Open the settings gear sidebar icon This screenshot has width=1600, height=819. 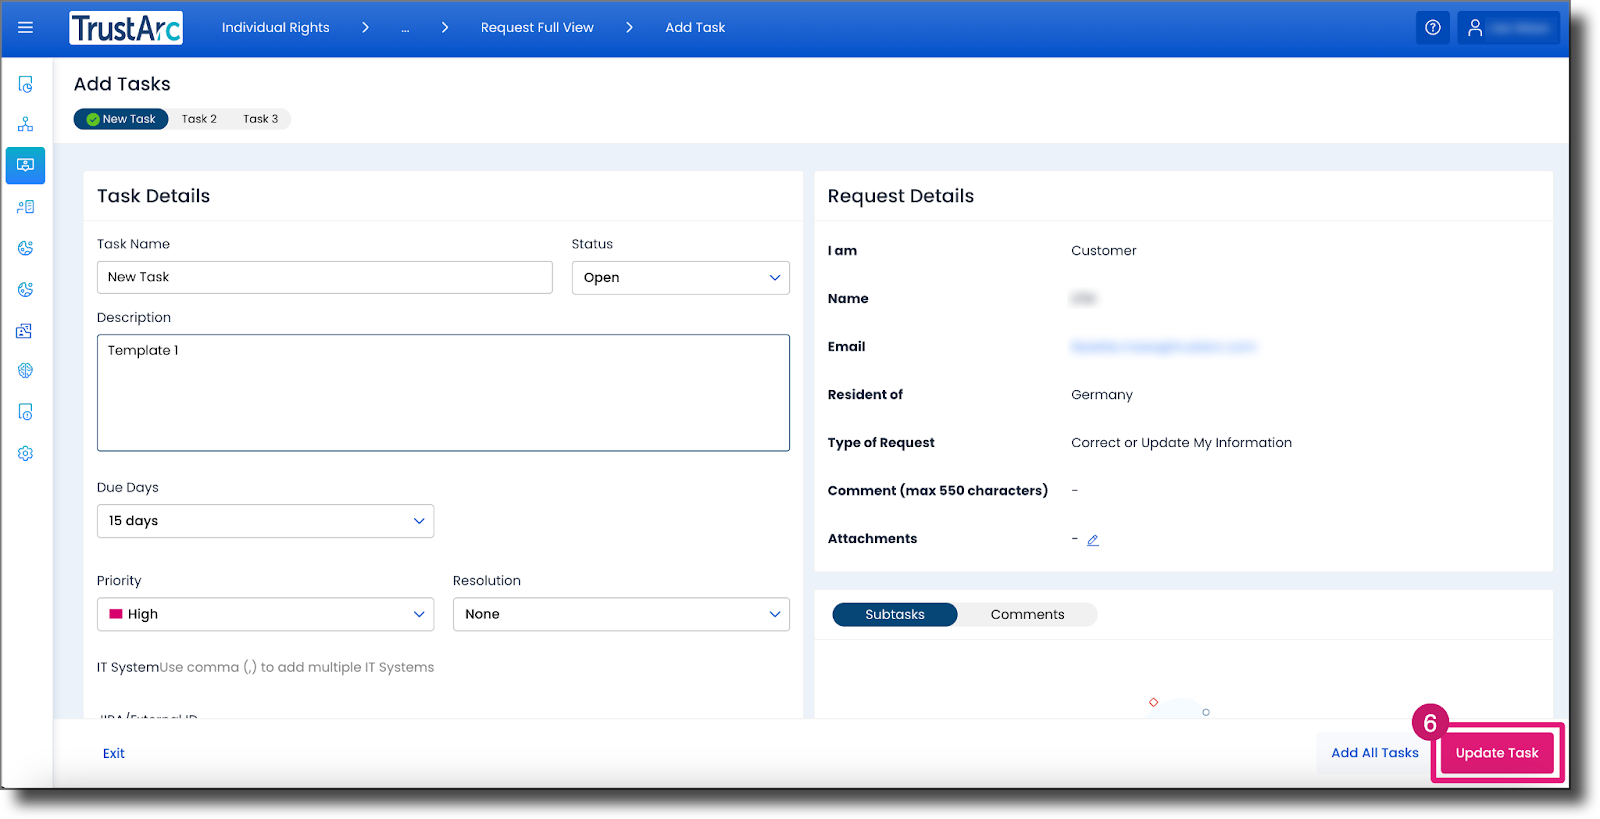26,453
